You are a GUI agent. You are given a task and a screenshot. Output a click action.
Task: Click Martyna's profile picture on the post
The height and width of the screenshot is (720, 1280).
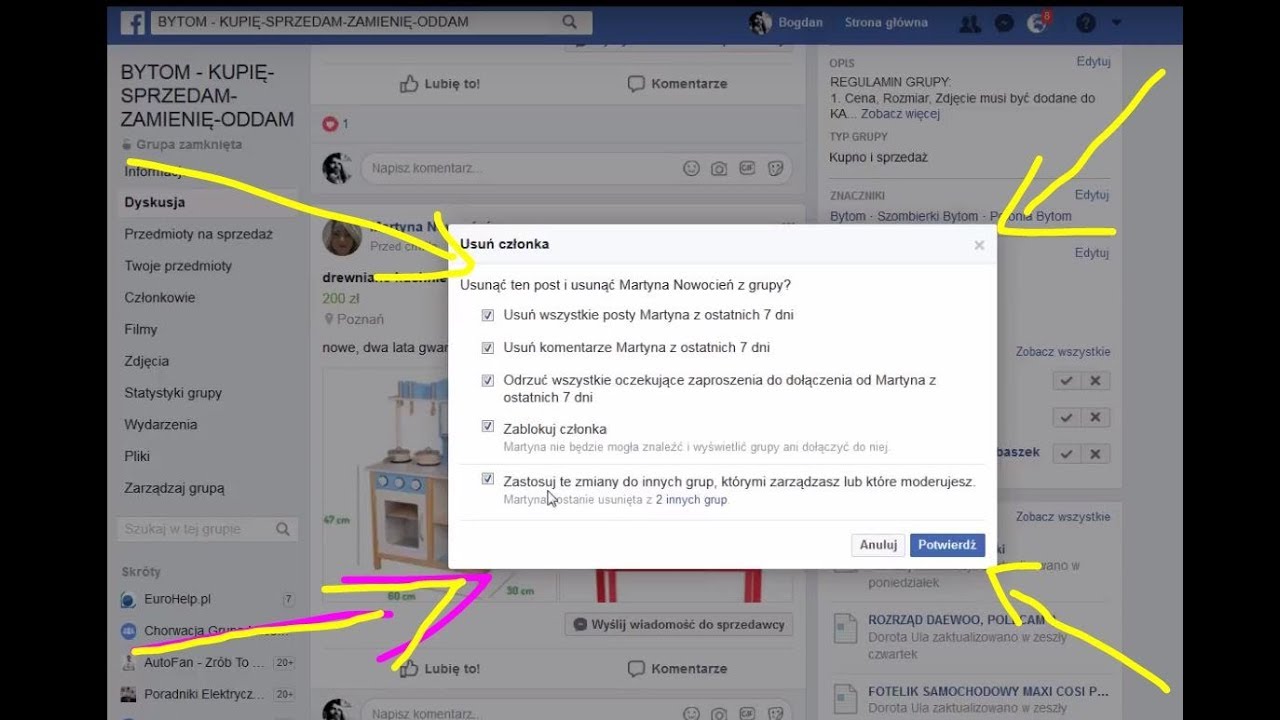tap(341, 238)
